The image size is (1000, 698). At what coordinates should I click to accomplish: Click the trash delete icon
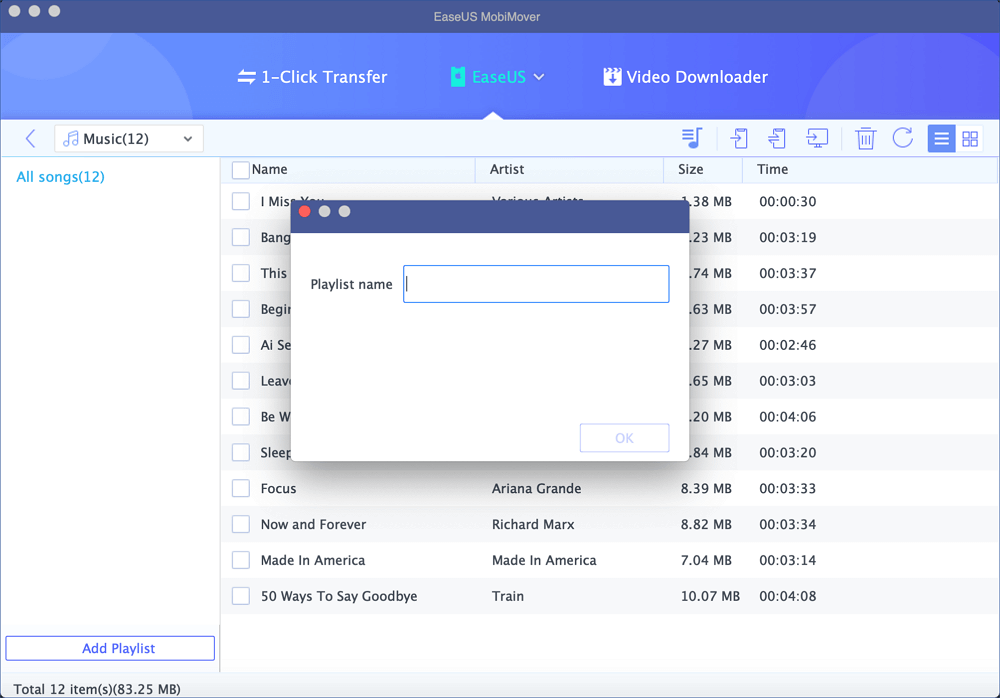tap(865, 138)
